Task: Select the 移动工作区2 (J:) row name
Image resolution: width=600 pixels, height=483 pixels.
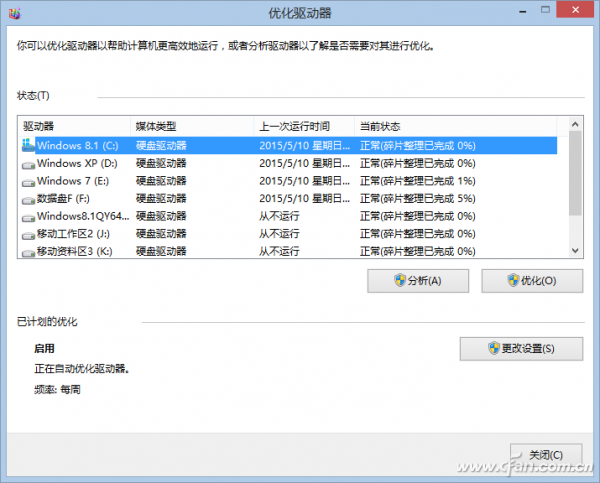Action: tap(73, 234)
